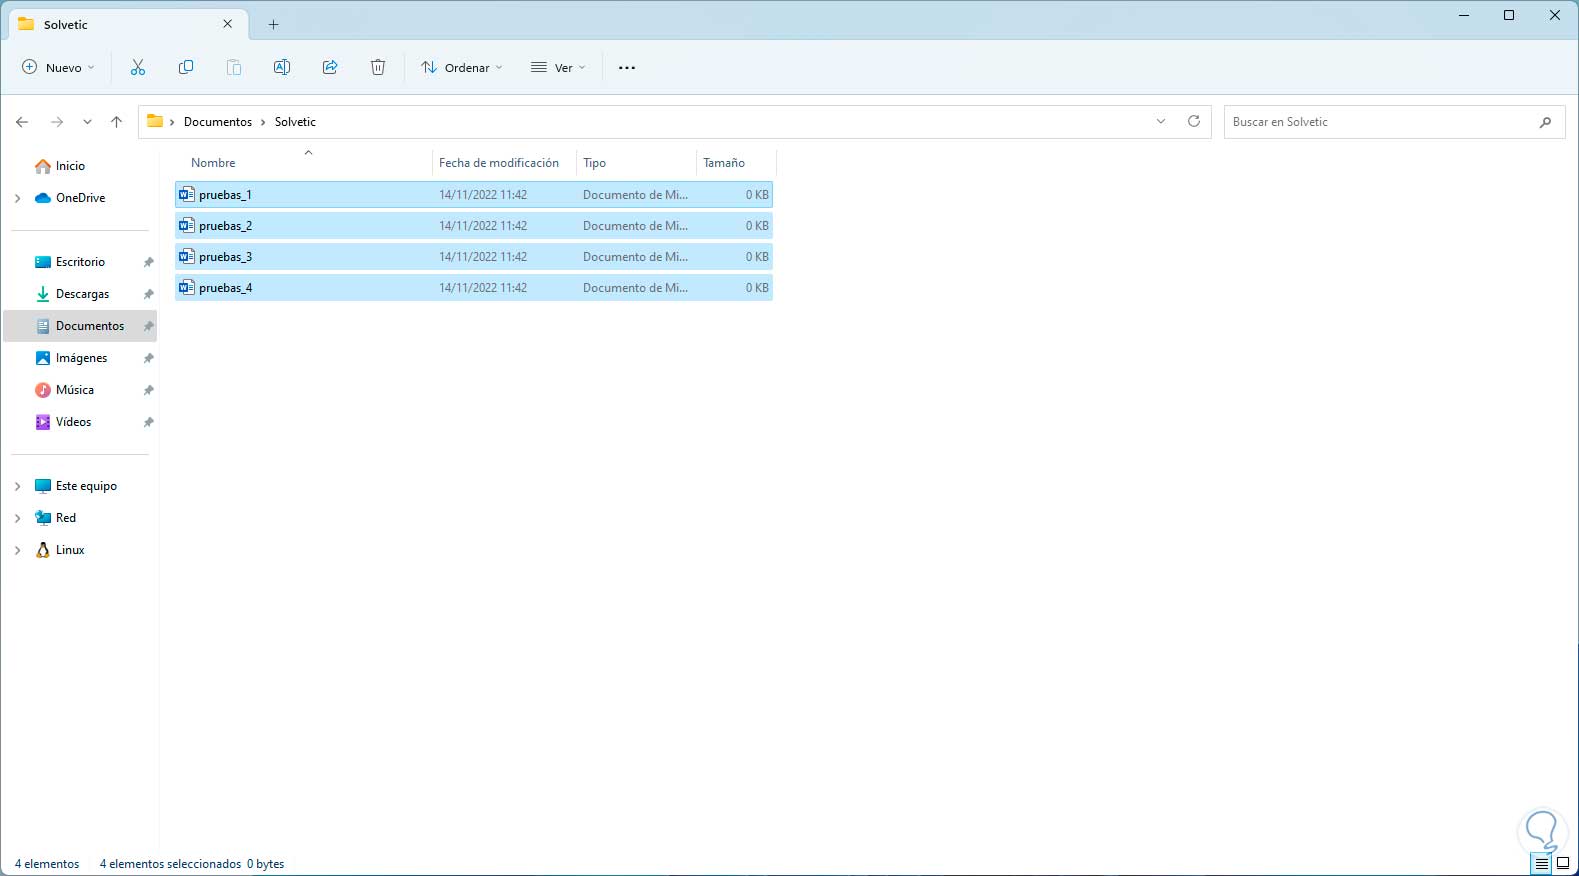Go forward with the right arrow
The image size is (1579, 876).
[x=57, y=122]
